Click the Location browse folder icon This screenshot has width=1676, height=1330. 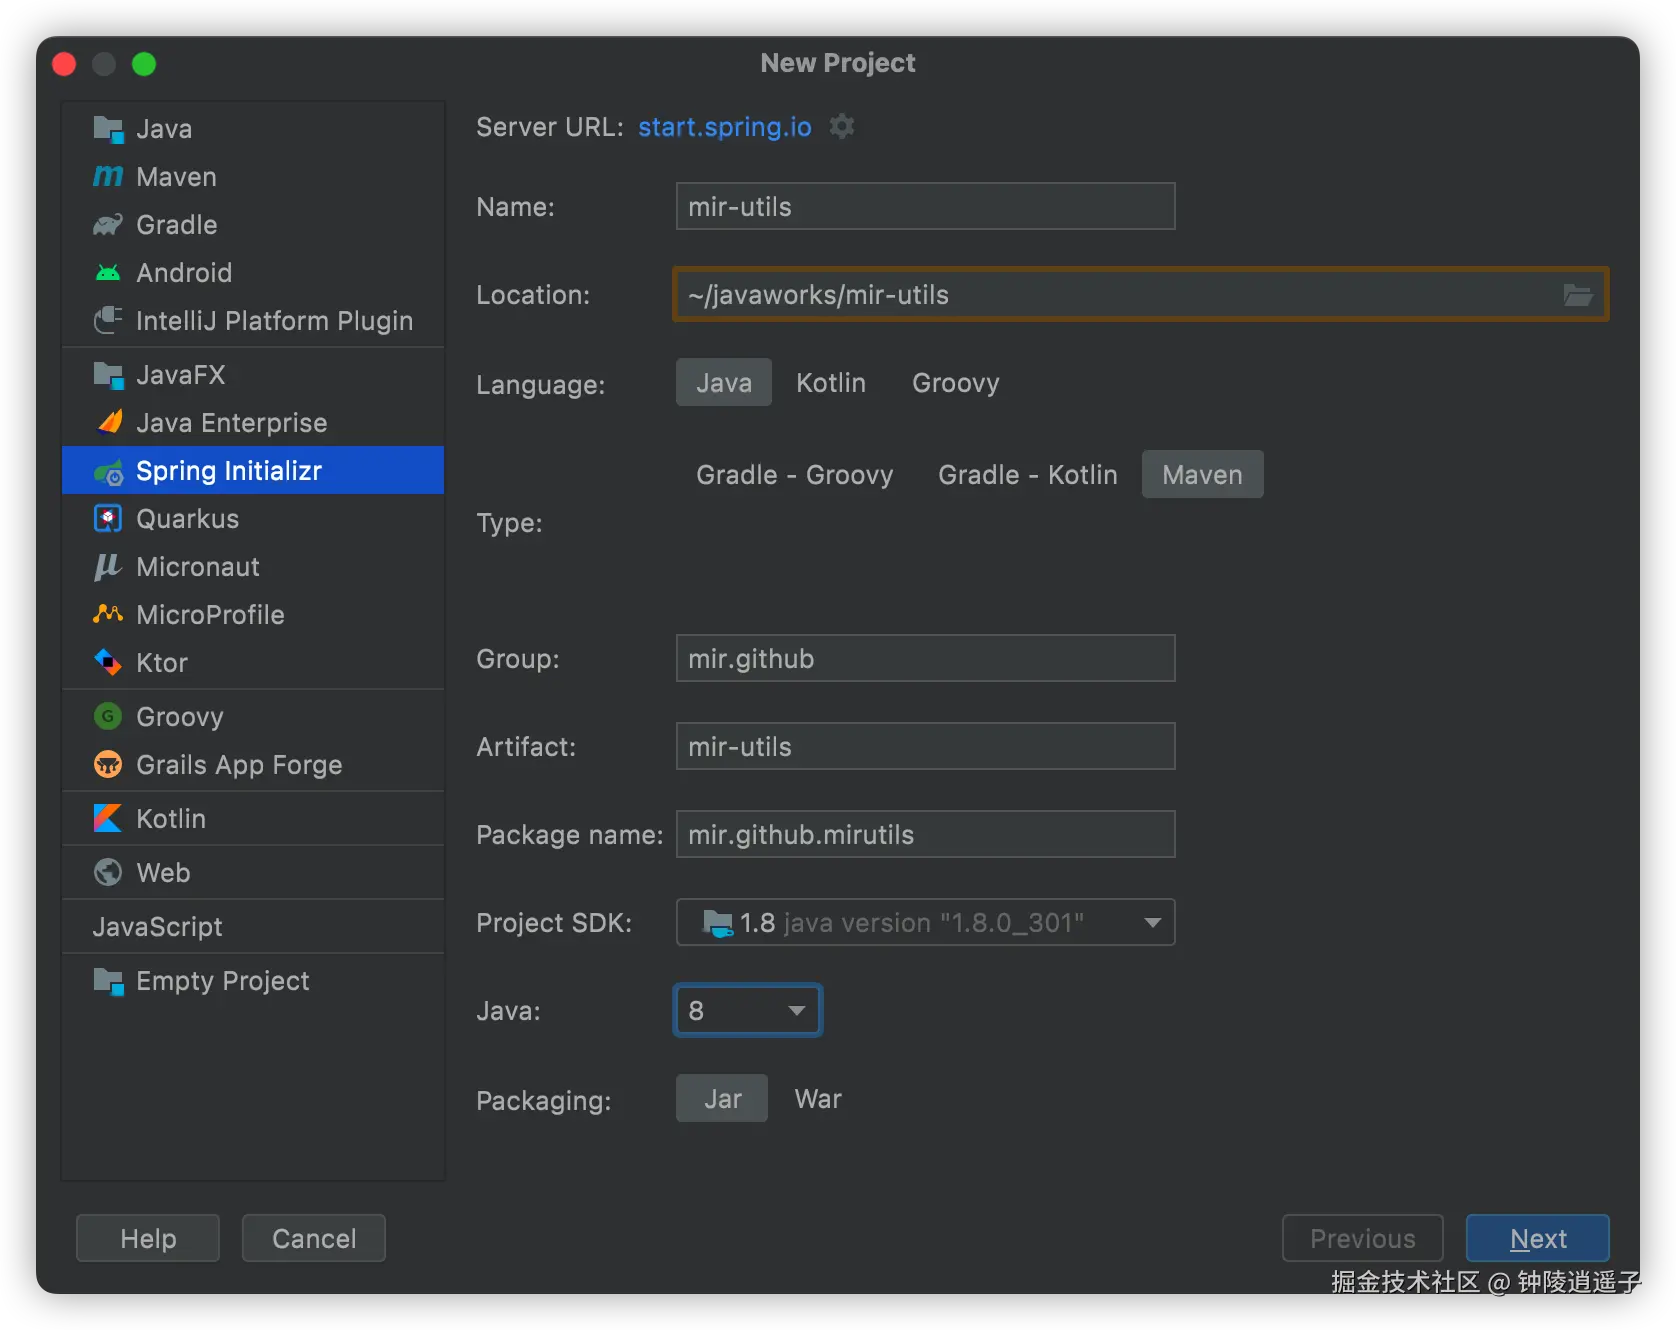coord(1577,295)
